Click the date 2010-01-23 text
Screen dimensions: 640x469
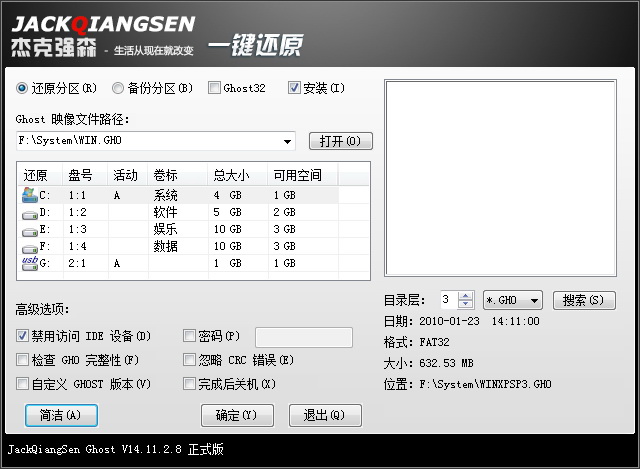449,321
